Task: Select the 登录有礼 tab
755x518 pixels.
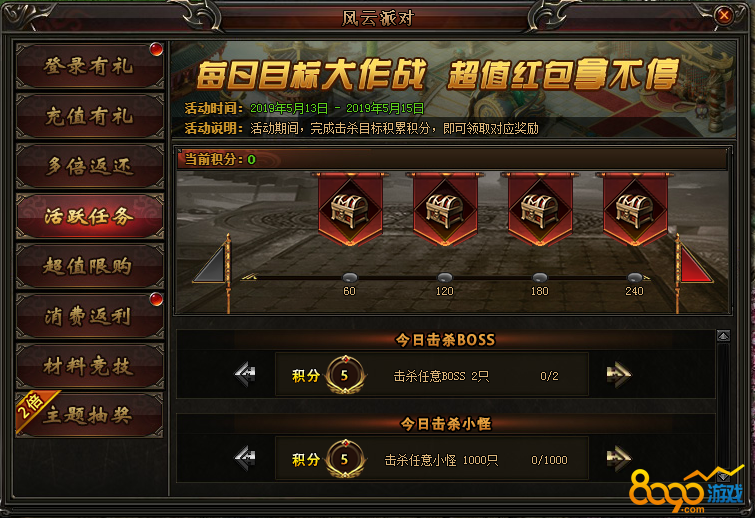Action: 90,66
